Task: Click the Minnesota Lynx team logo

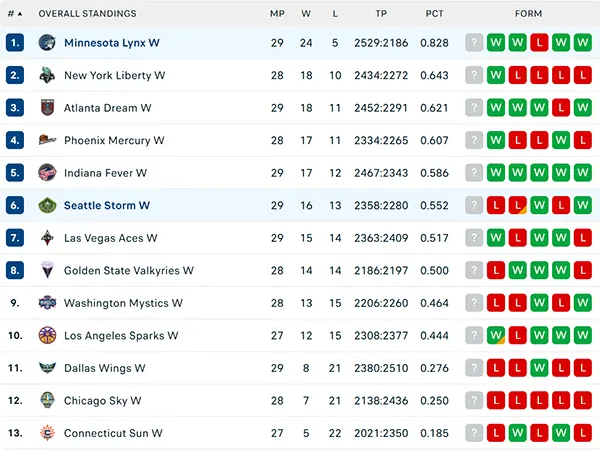Action: coord(47,42)
